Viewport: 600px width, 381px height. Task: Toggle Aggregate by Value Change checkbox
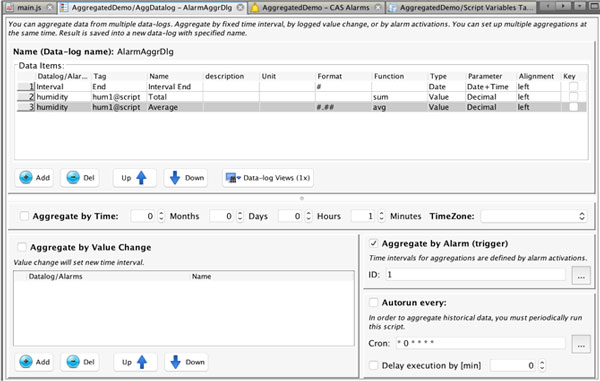click(x=22, y=247)
